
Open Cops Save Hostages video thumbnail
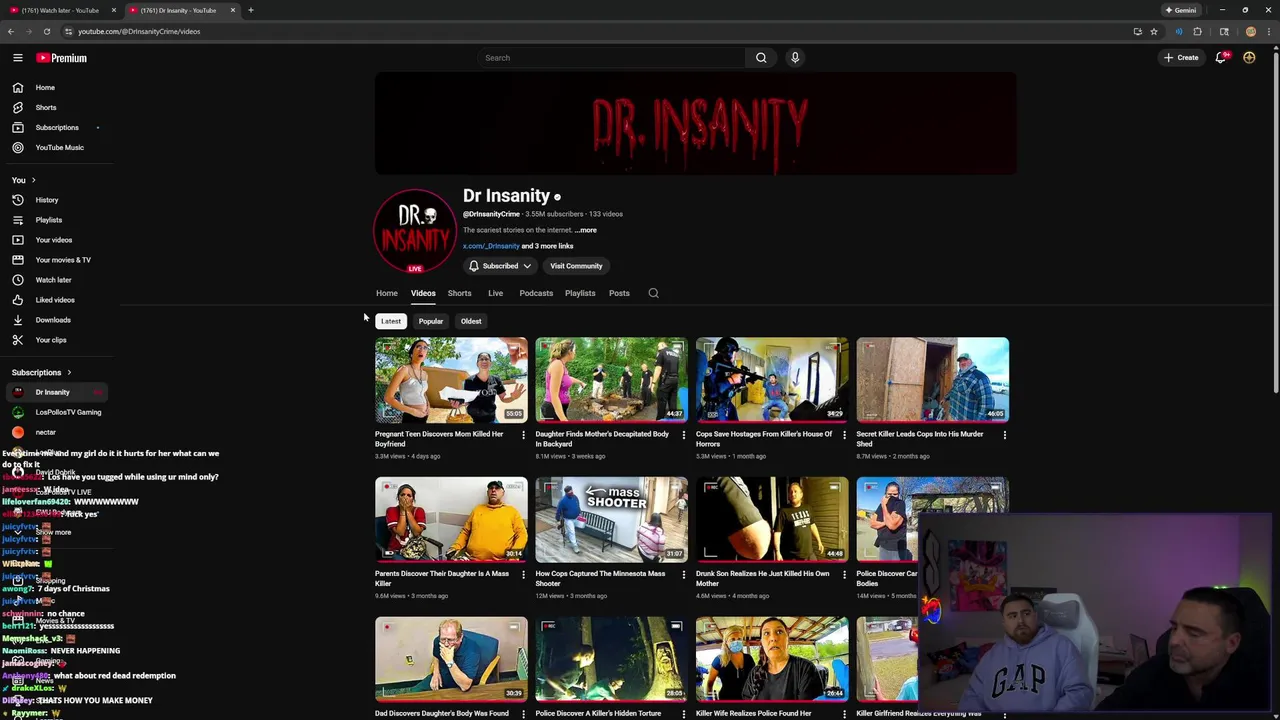point(772,380)
